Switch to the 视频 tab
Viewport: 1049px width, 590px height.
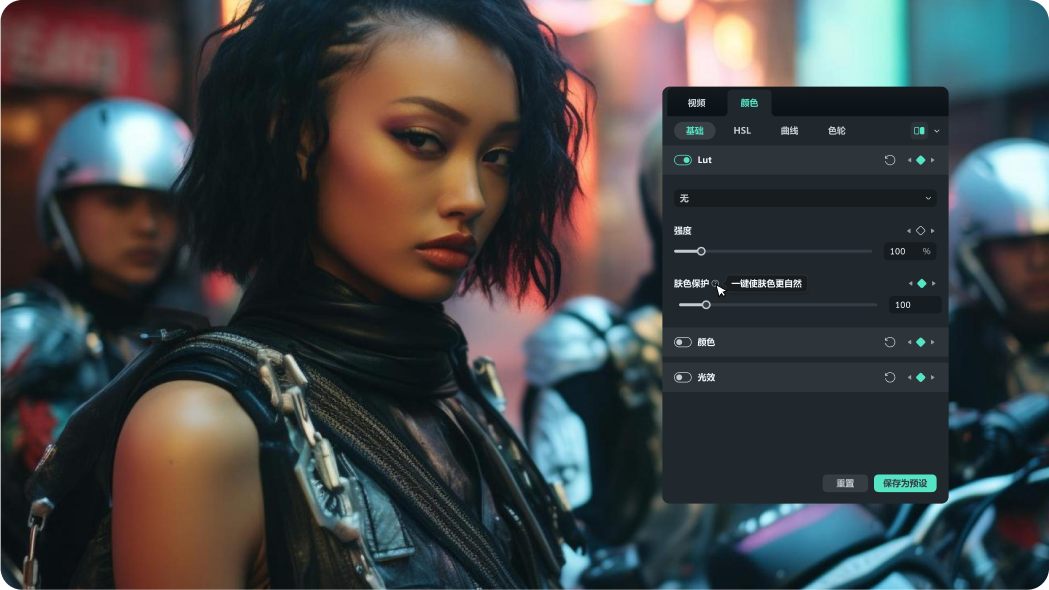tap(696, 103)
